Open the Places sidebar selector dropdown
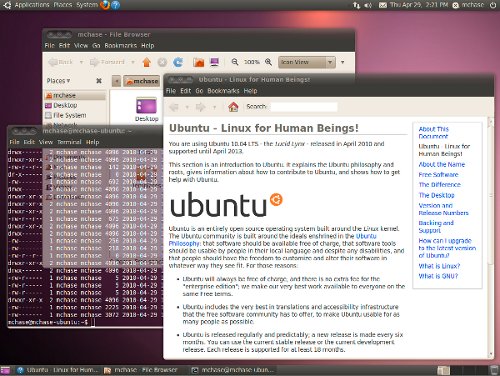 58,81
